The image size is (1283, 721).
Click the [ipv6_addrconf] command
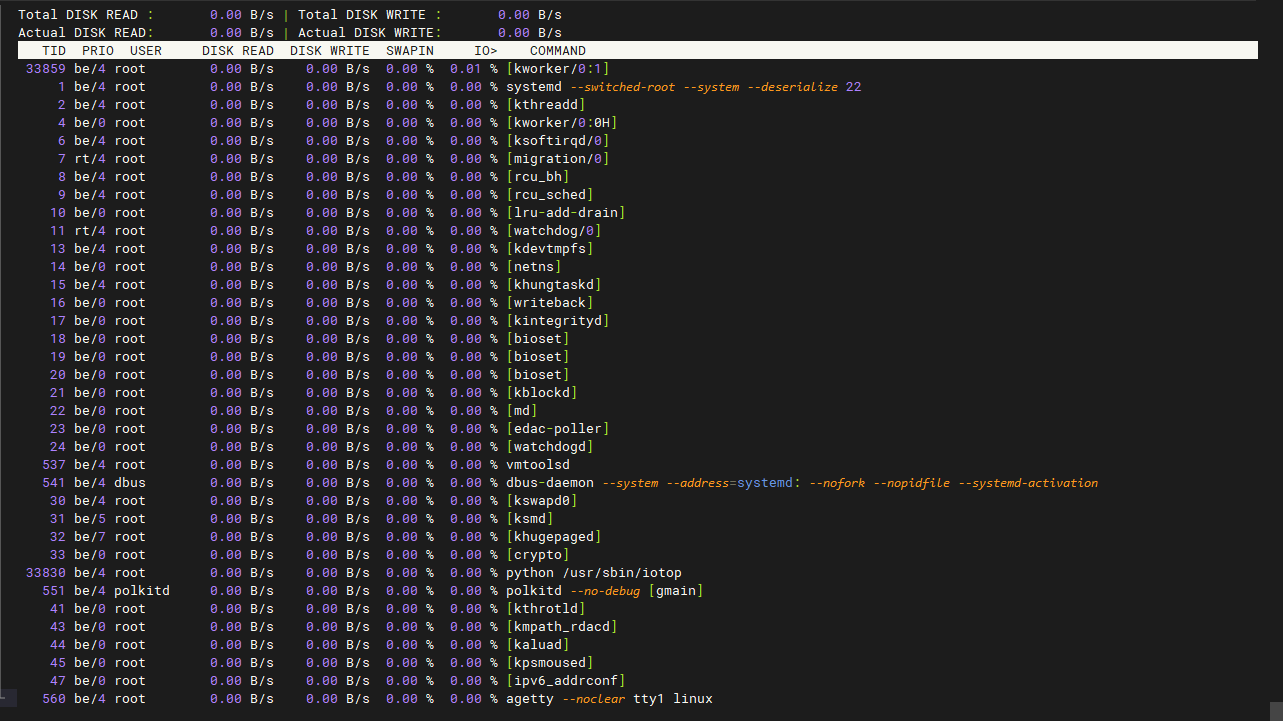pos(566,681)
